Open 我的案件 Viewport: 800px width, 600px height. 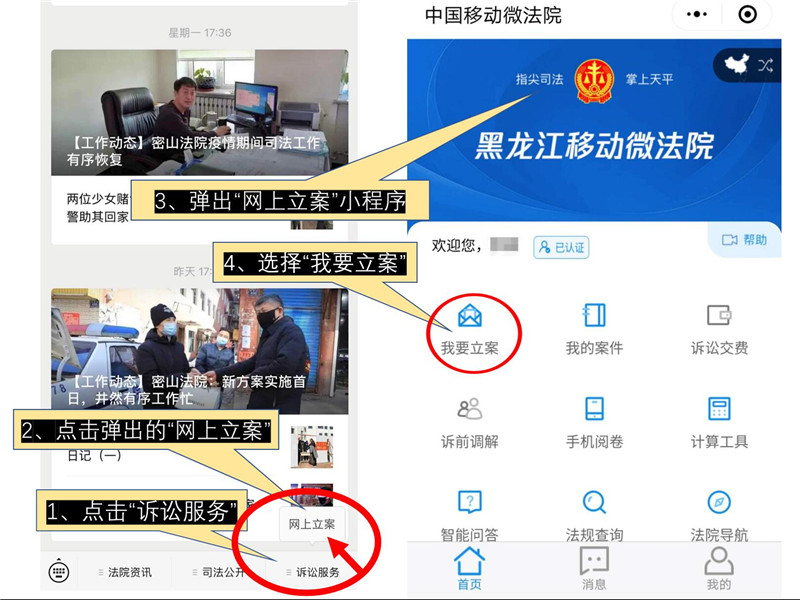pos(594,329)
